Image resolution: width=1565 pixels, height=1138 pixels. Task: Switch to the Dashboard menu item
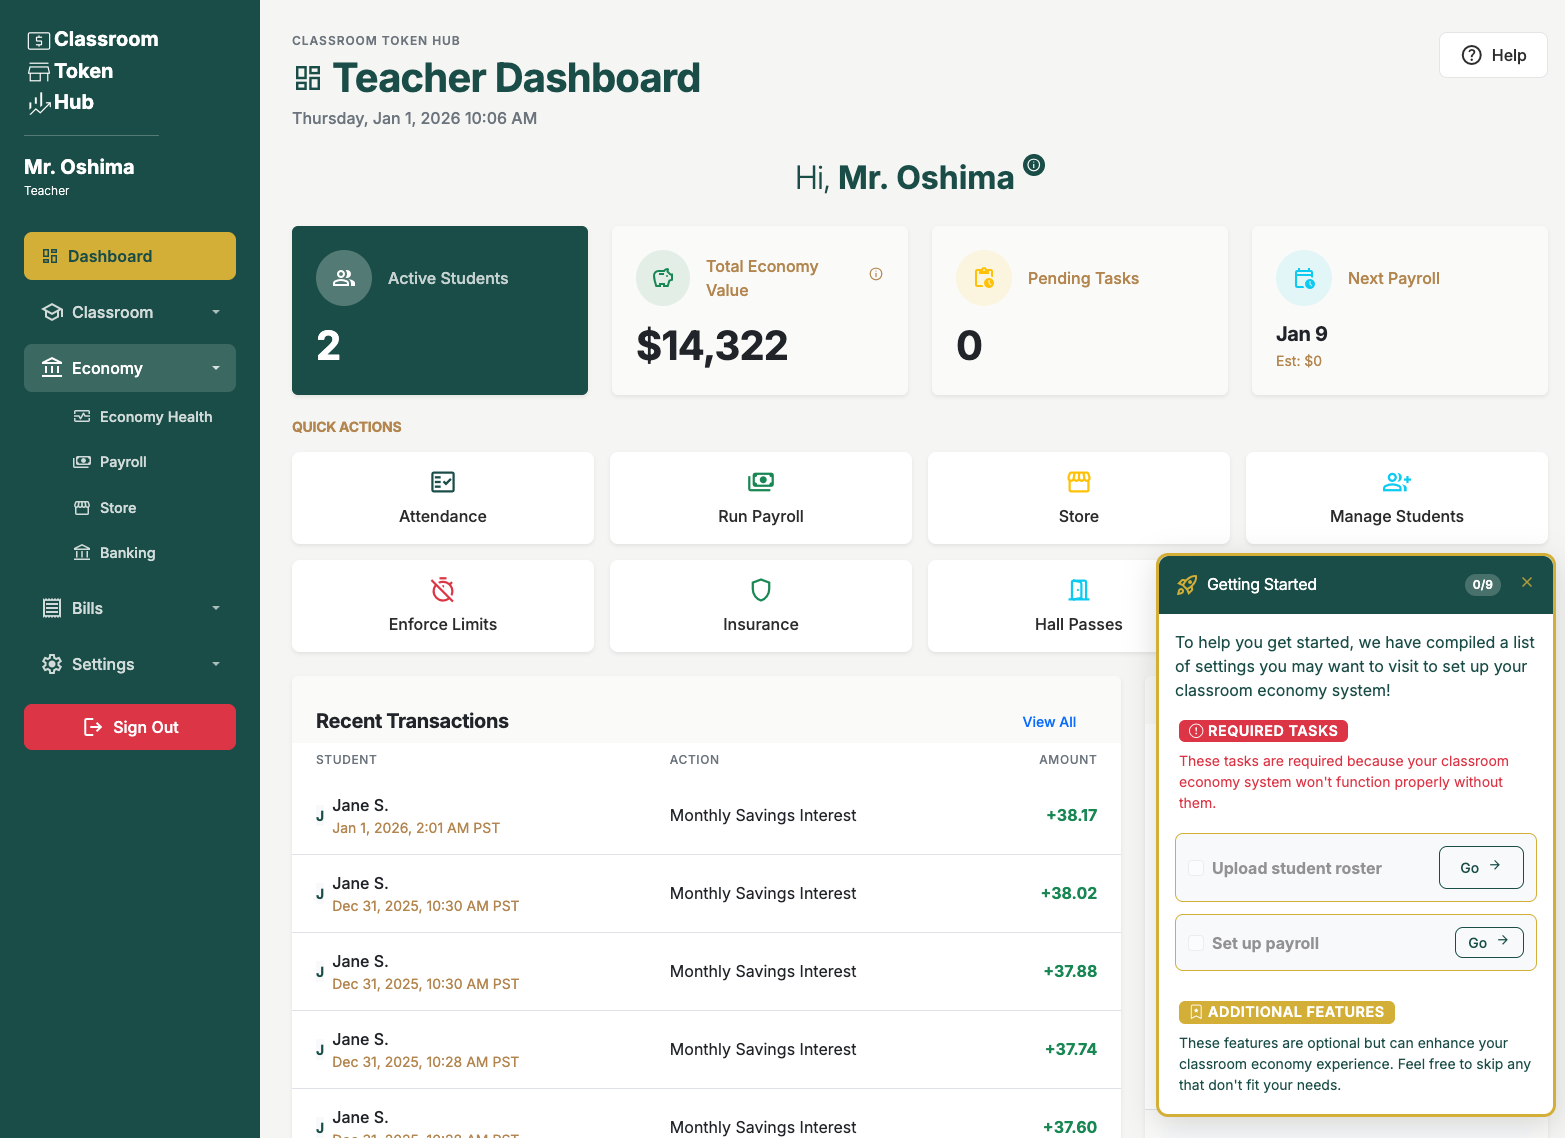tap(129, 256)
